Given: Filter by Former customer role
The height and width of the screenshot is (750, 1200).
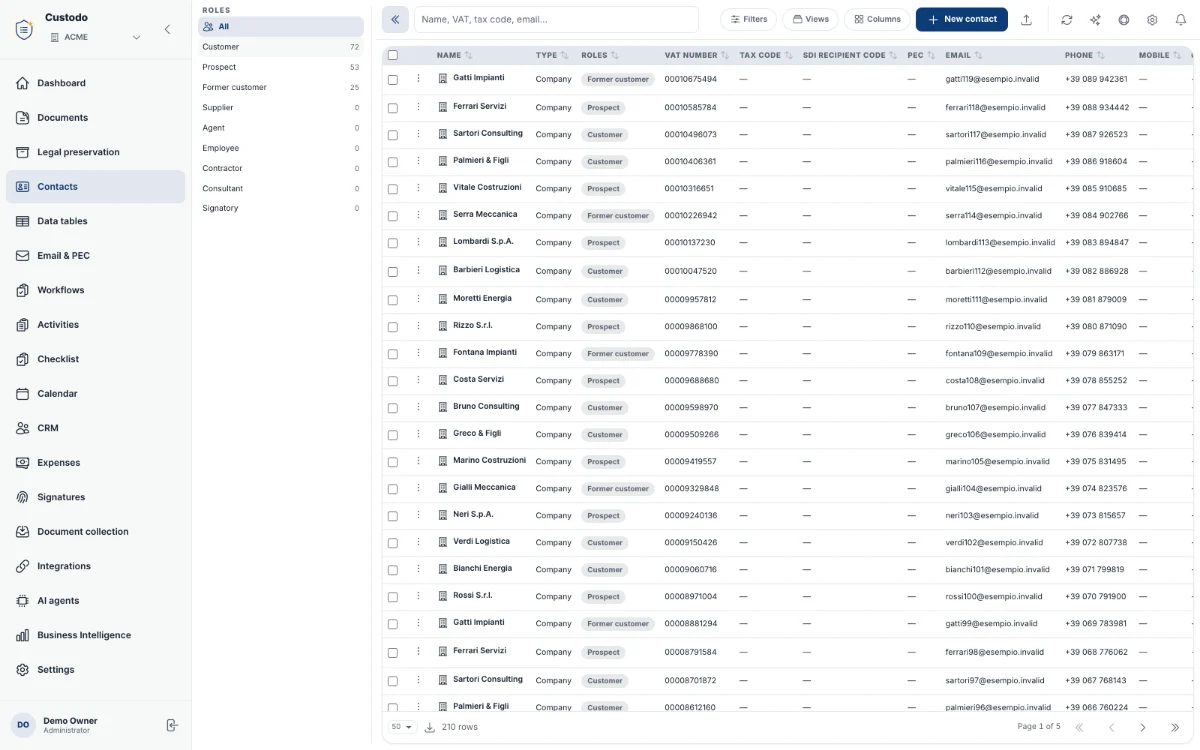Looking at the screenshot, I should 280,87.
